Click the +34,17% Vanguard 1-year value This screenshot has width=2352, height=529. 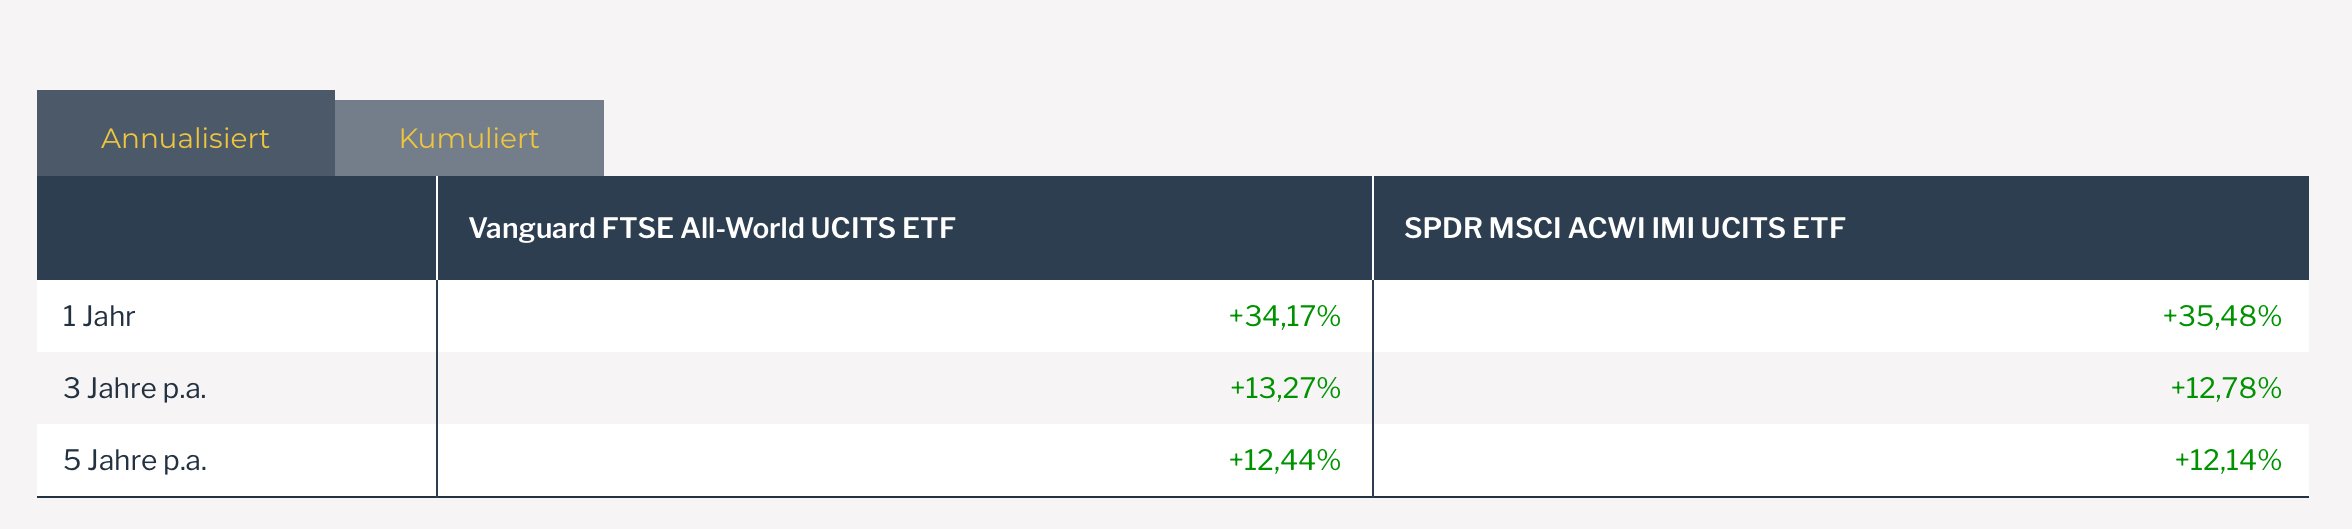[x=1284, y=316]
